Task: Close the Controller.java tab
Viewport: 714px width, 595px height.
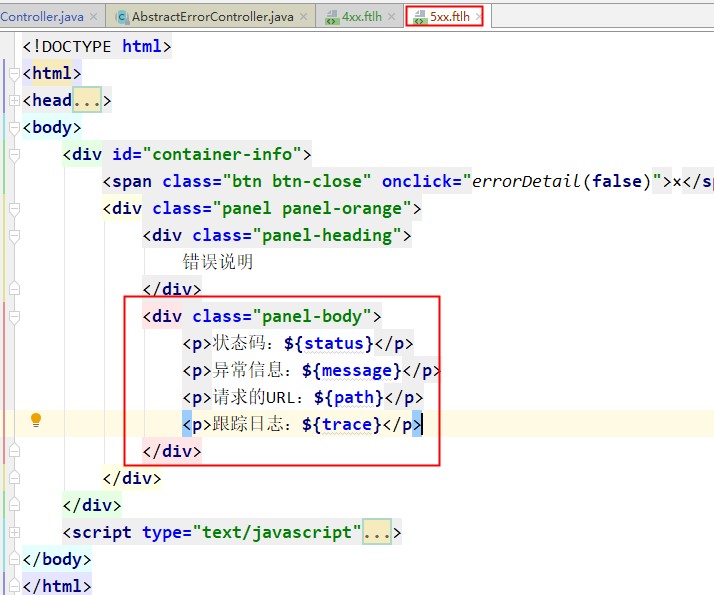Action: 93,17
